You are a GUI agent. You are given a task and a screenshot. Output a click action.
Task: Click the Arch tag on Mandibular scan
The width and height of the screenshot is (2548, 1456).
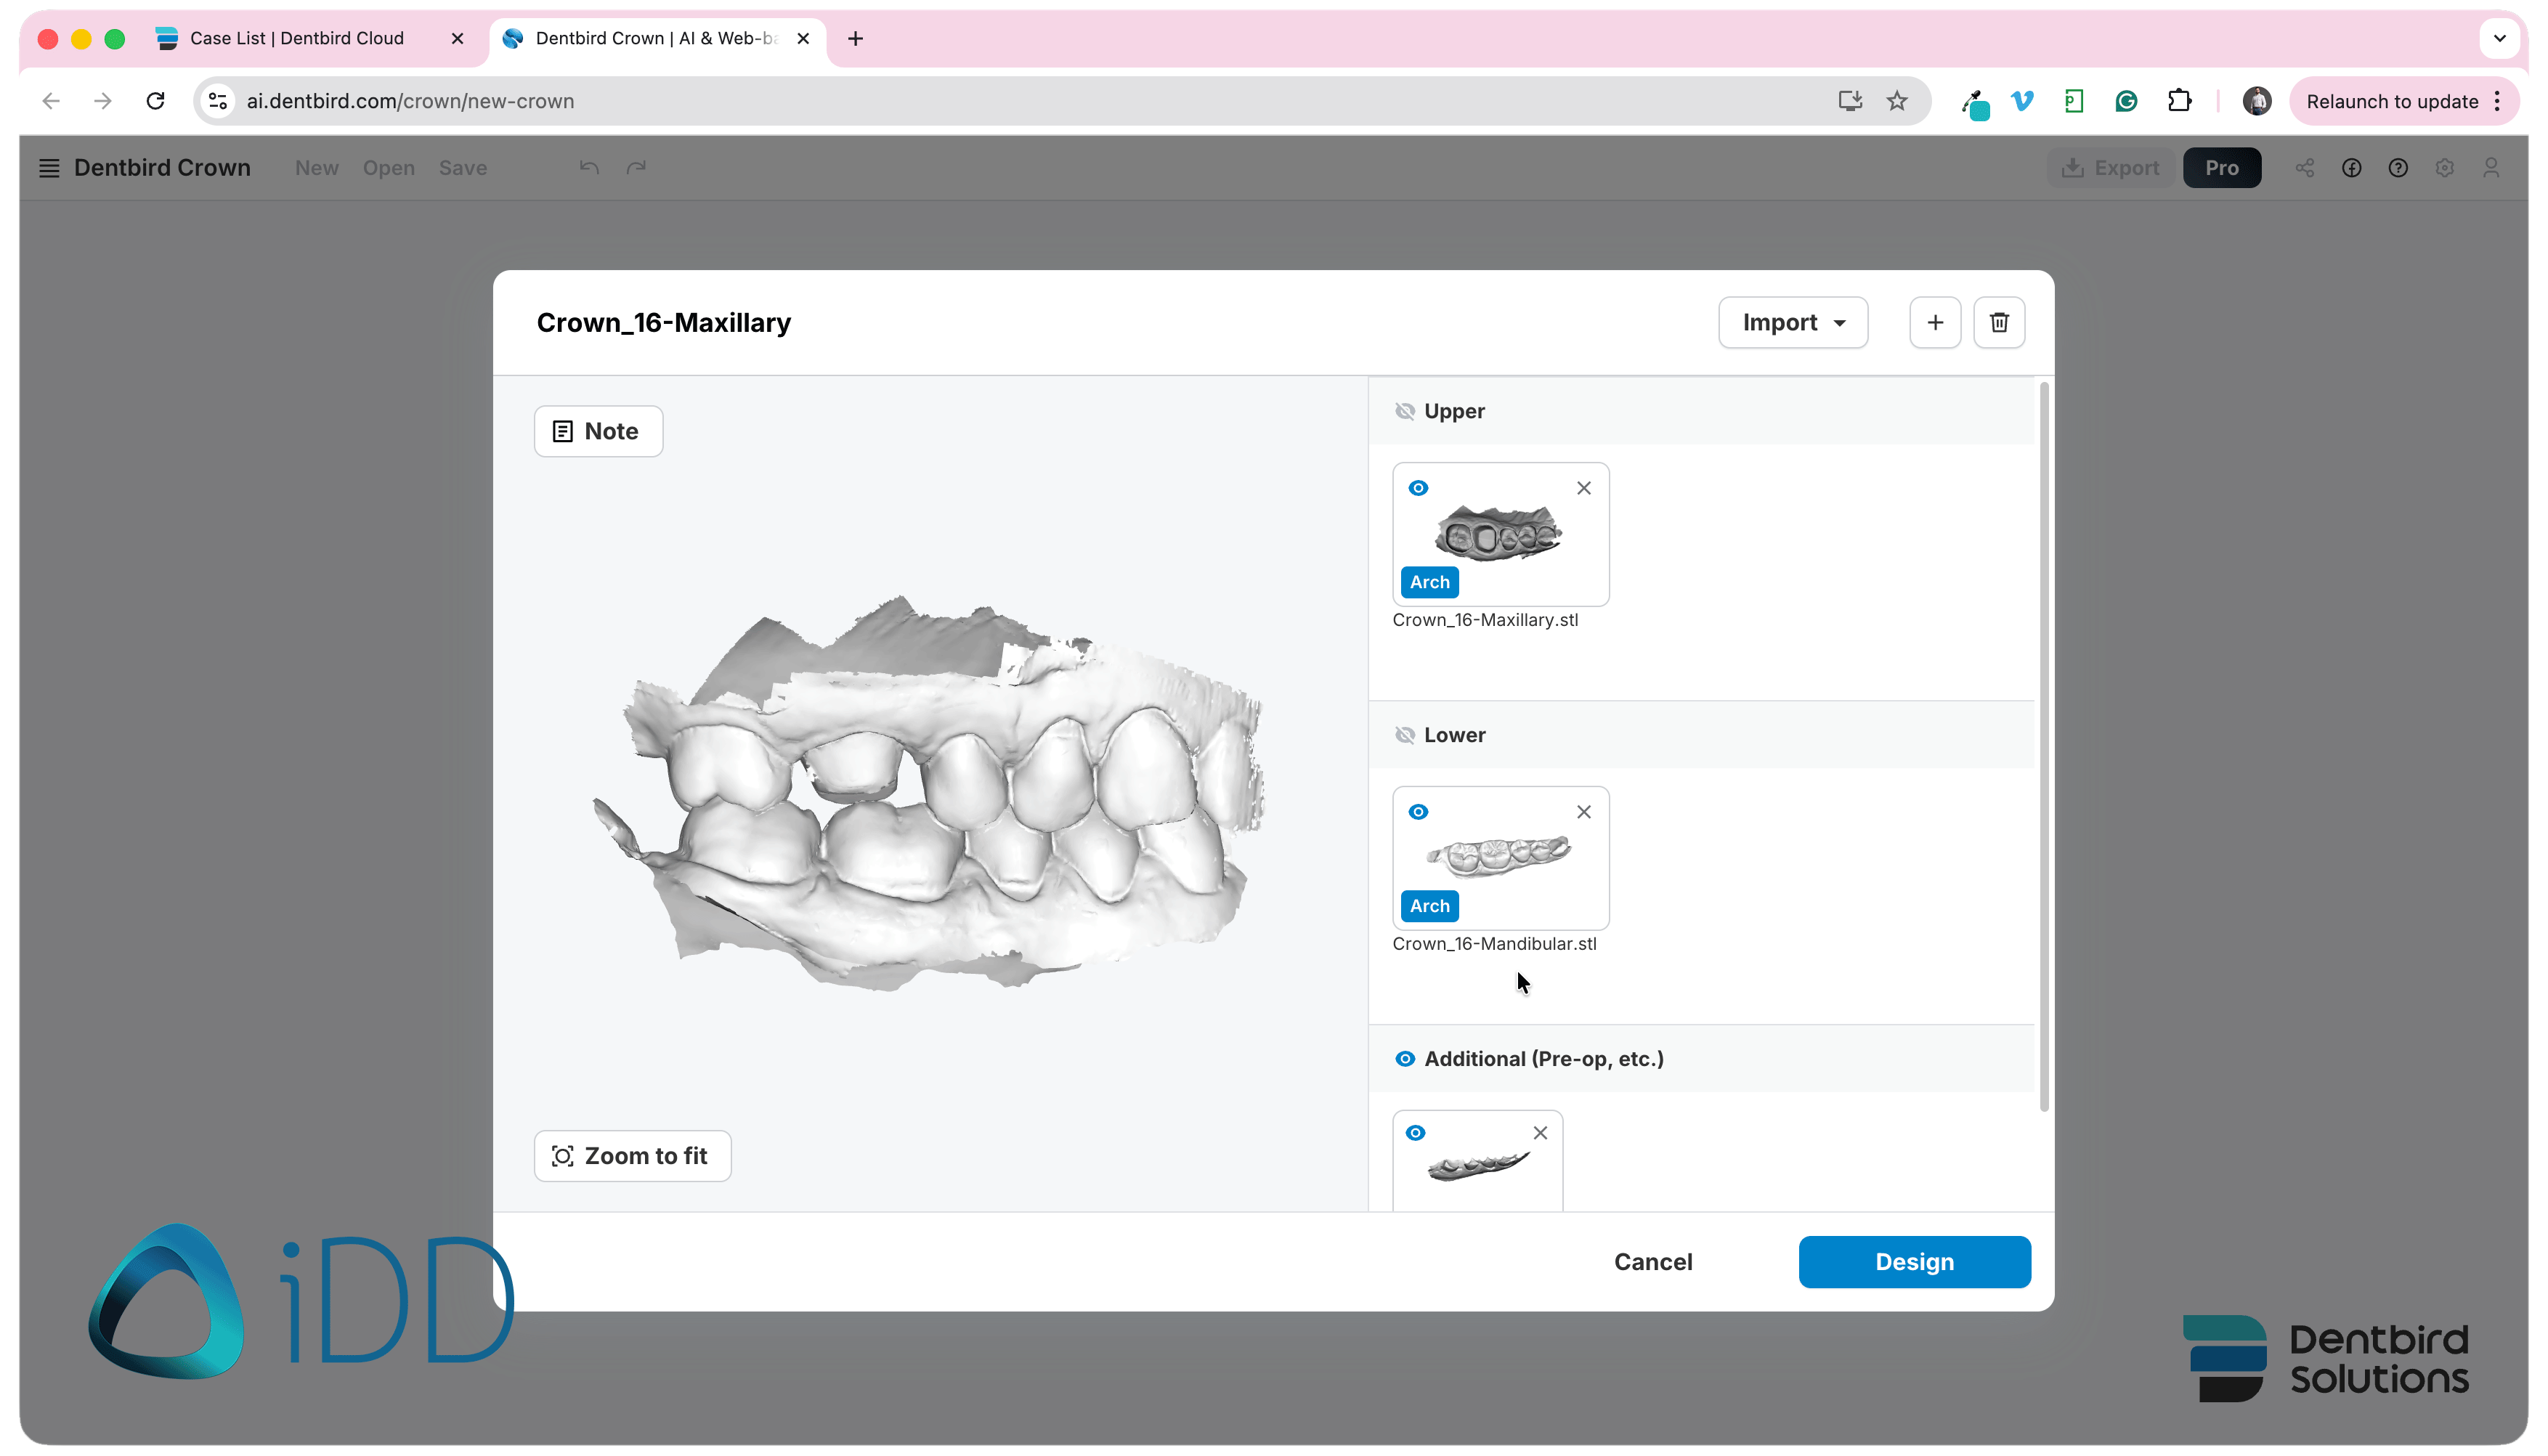pos(1429,906)
